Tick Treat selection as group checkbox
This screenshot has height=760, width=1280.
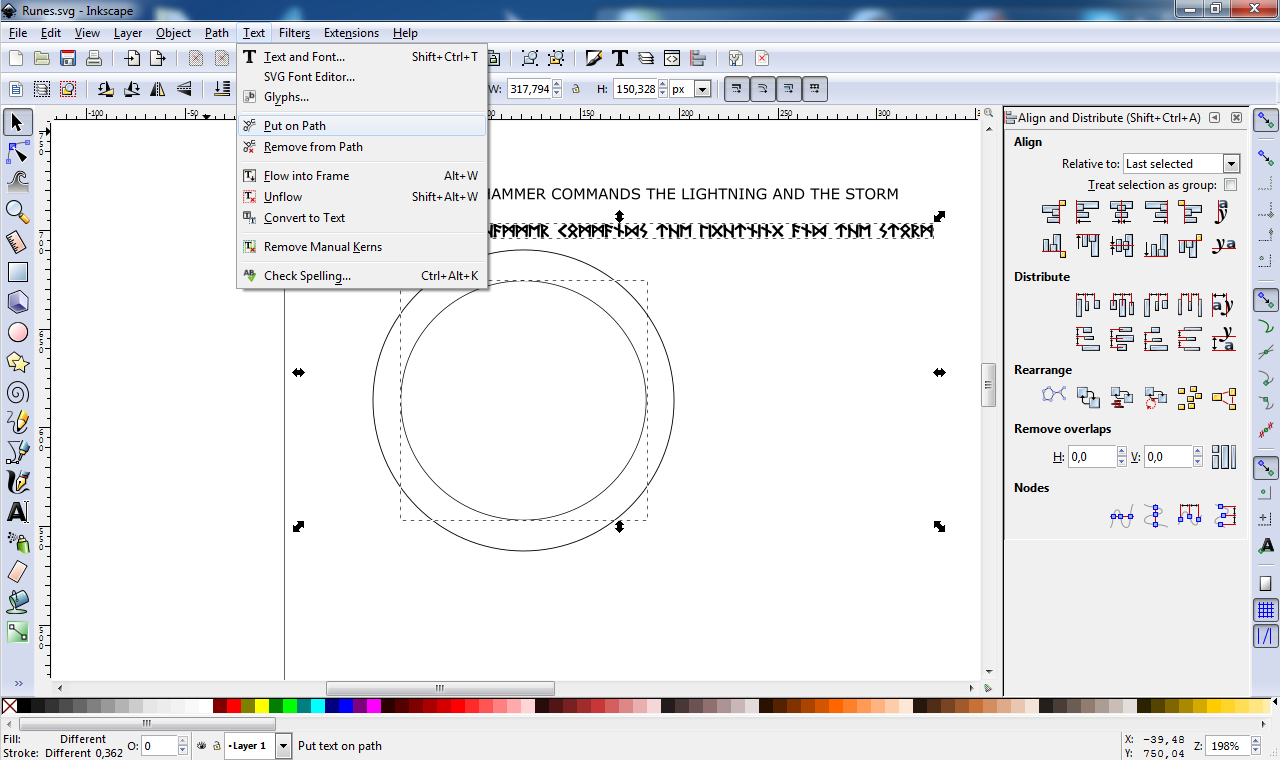click(x=1231, y=185)
